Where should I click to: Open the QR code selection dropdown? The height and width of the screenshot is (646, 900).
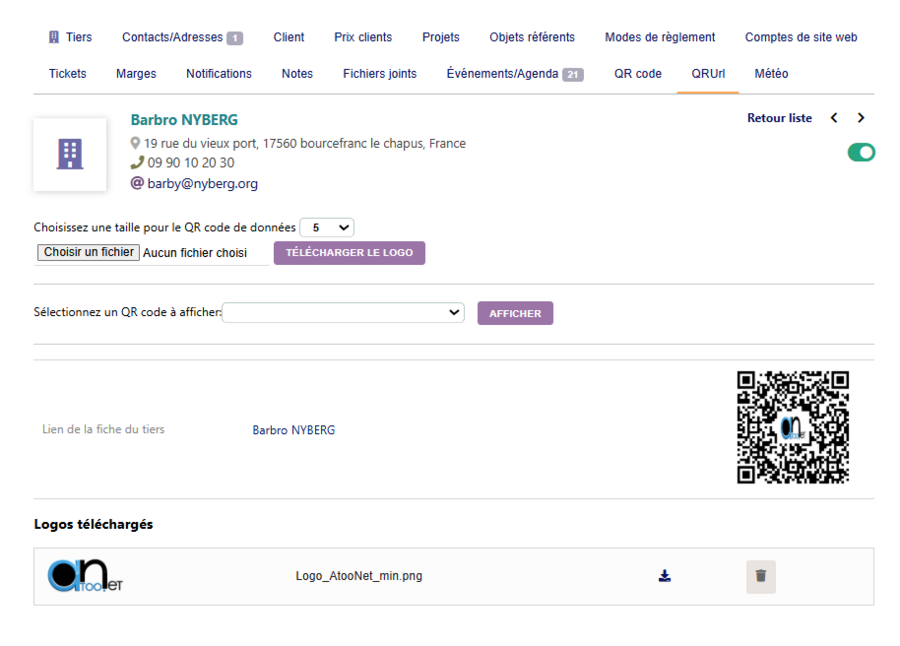pos(343,312)
